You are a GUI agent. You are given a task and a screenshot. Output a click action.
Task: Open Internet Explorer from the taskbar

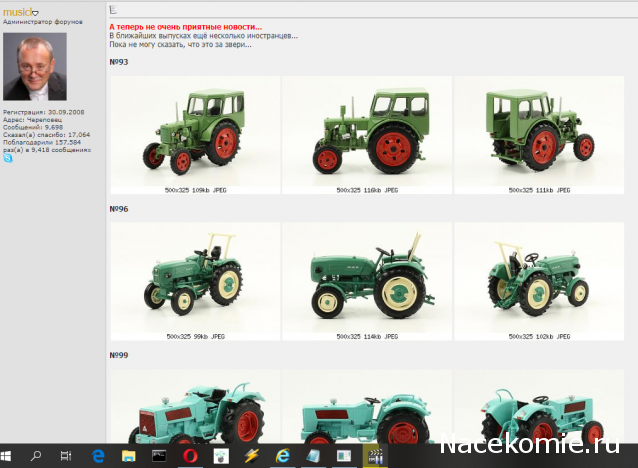[x=282, y=456]
